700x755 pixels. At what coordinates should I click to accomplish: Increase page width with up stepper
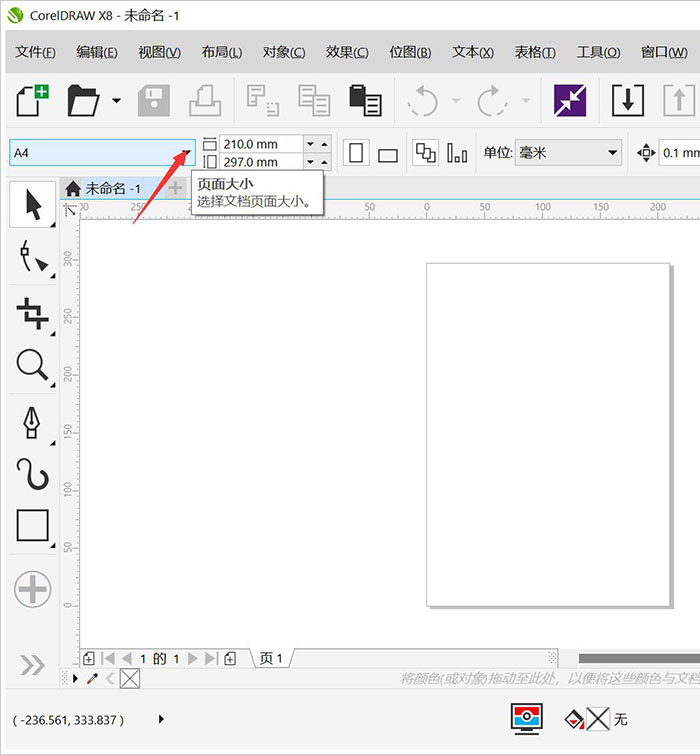(324, 144)
